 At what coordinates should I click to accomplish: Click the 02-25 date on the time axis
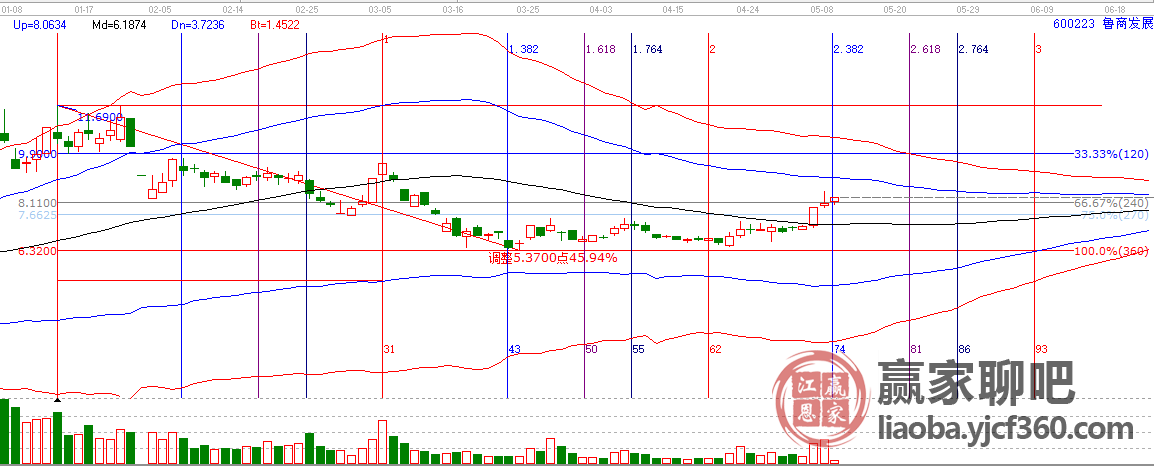click(x=307, y=10)
